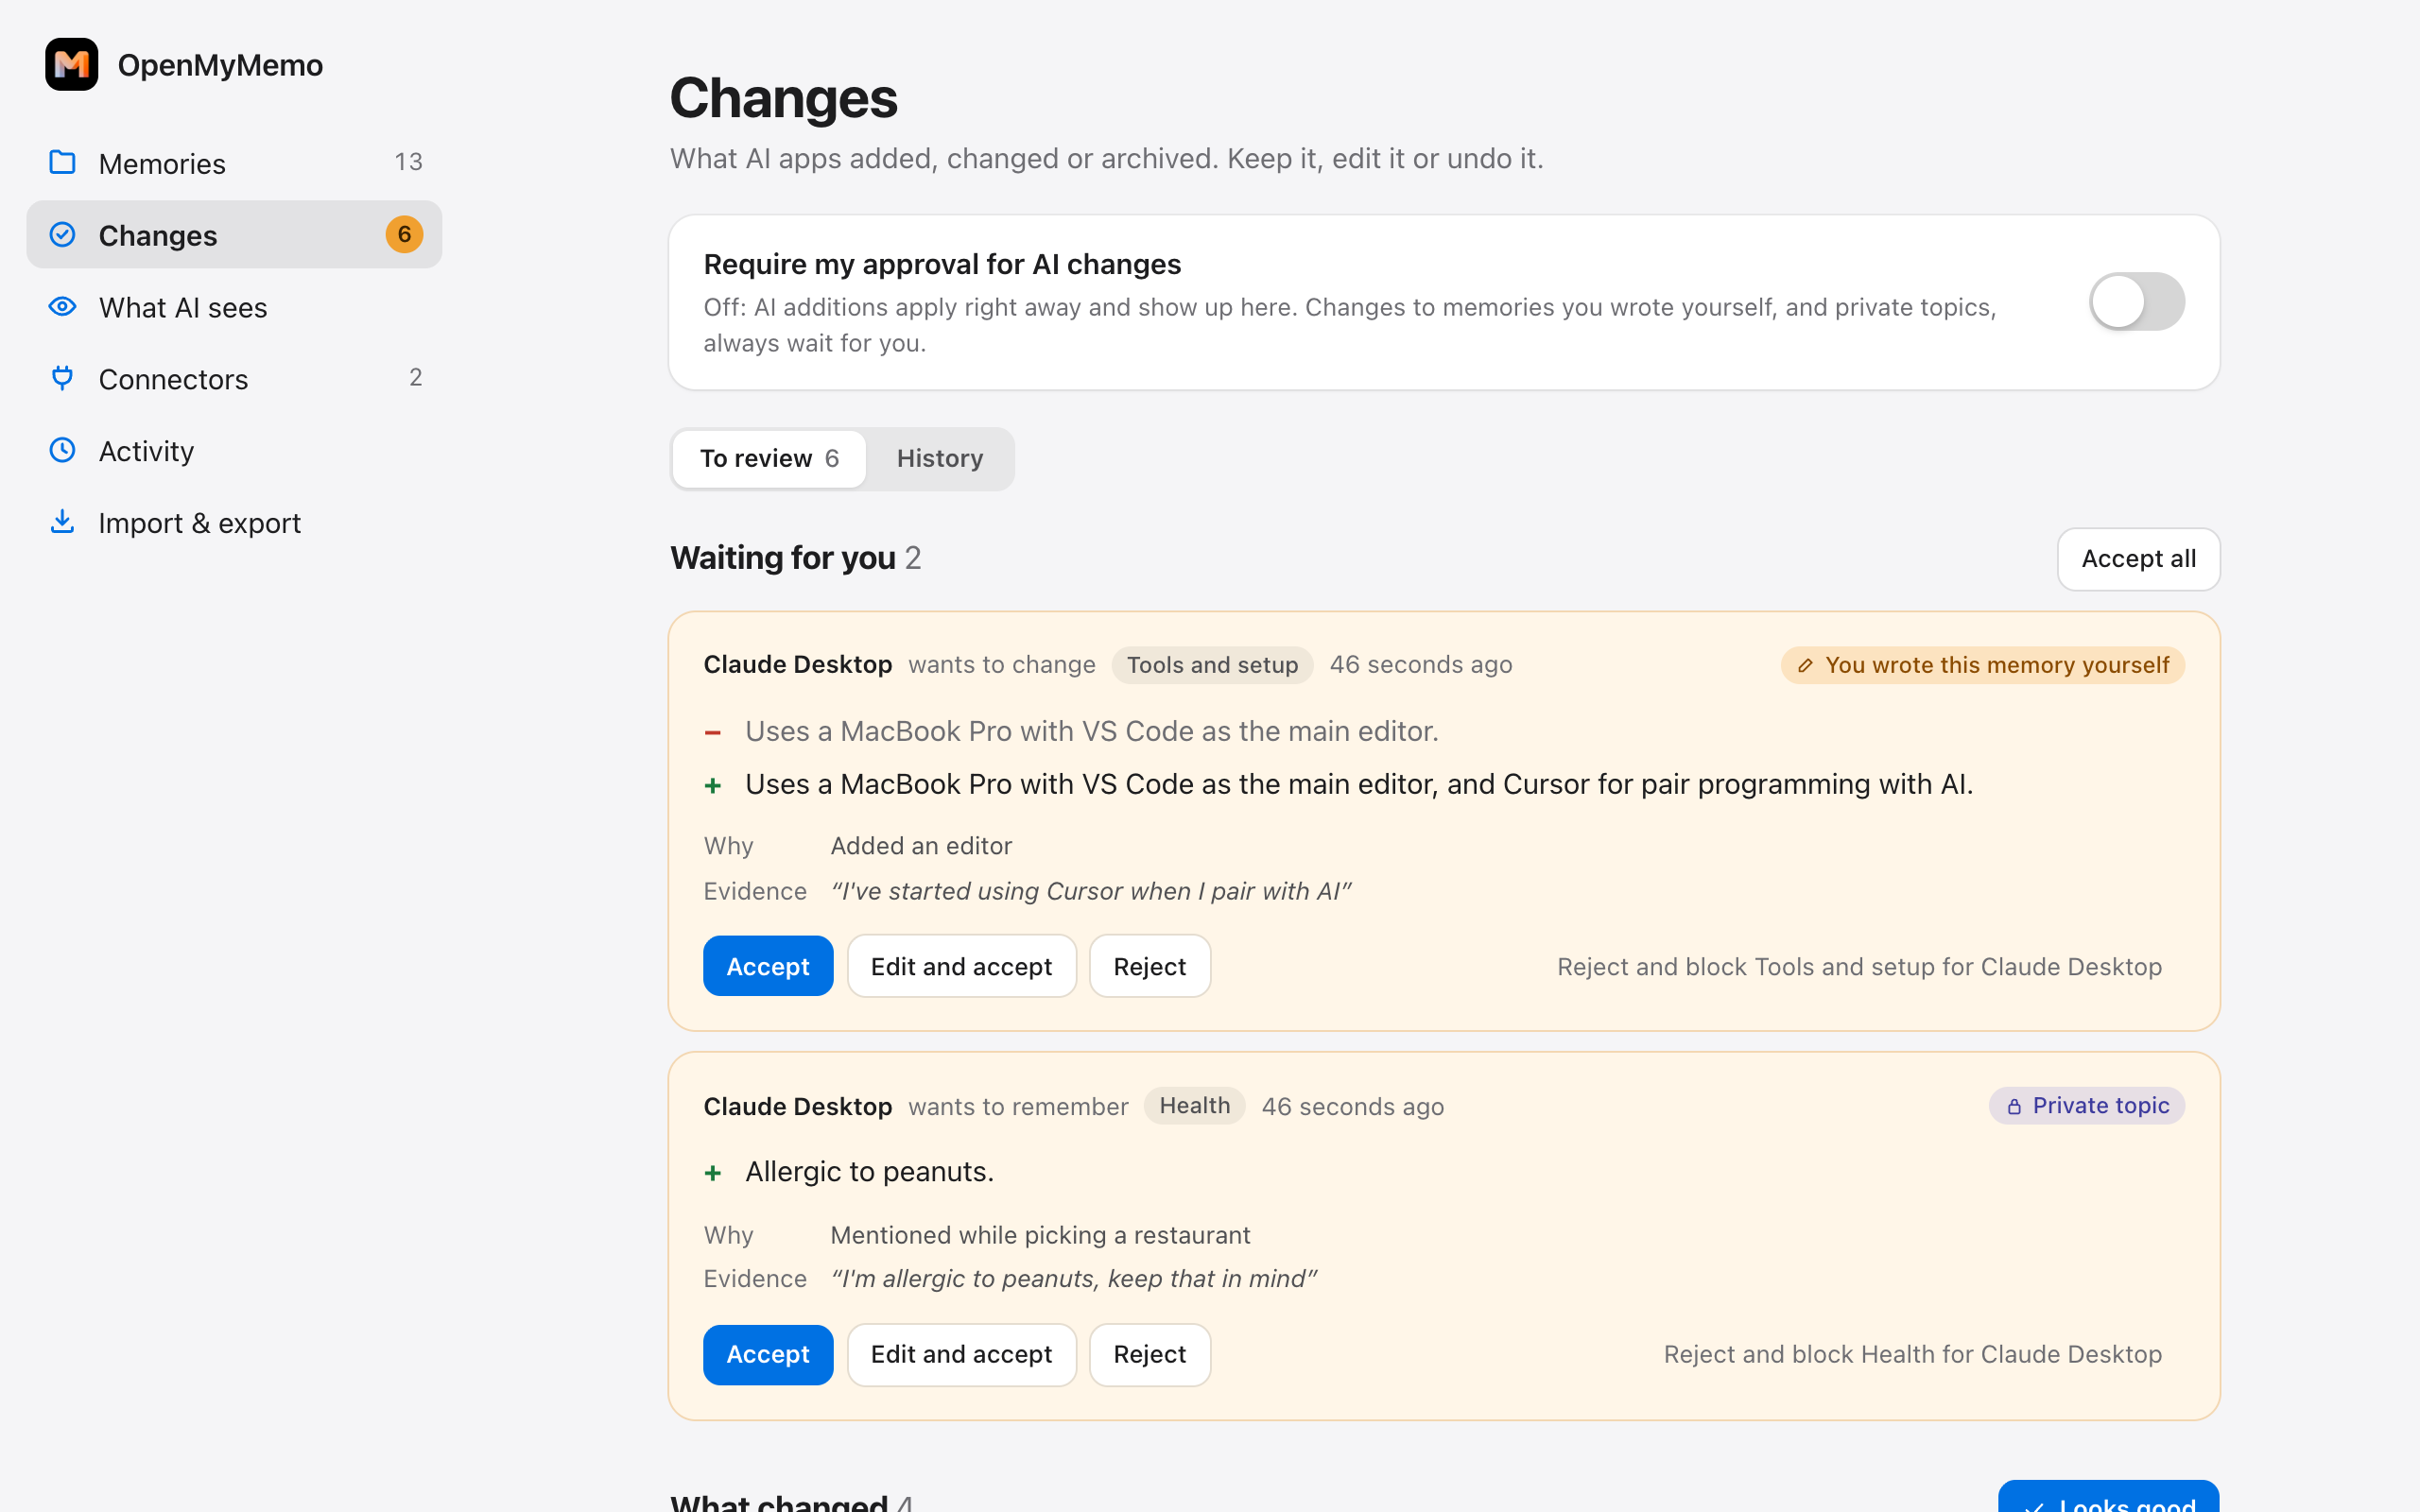The width and height of the screenshot is (2420, 1512).
Task: Click Edit and accept for Health memory
Action: point(961,1354)
